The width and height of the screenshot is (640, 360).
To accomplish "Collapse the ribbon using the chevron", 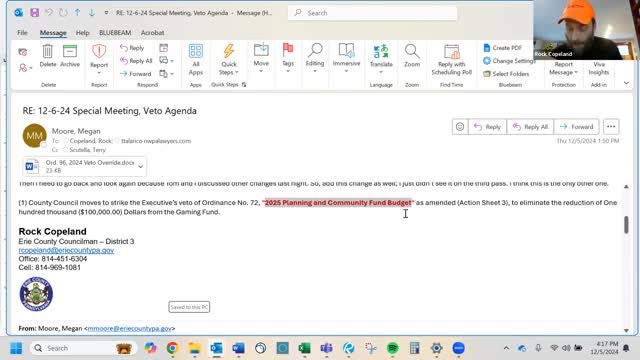I will (626, 83).
